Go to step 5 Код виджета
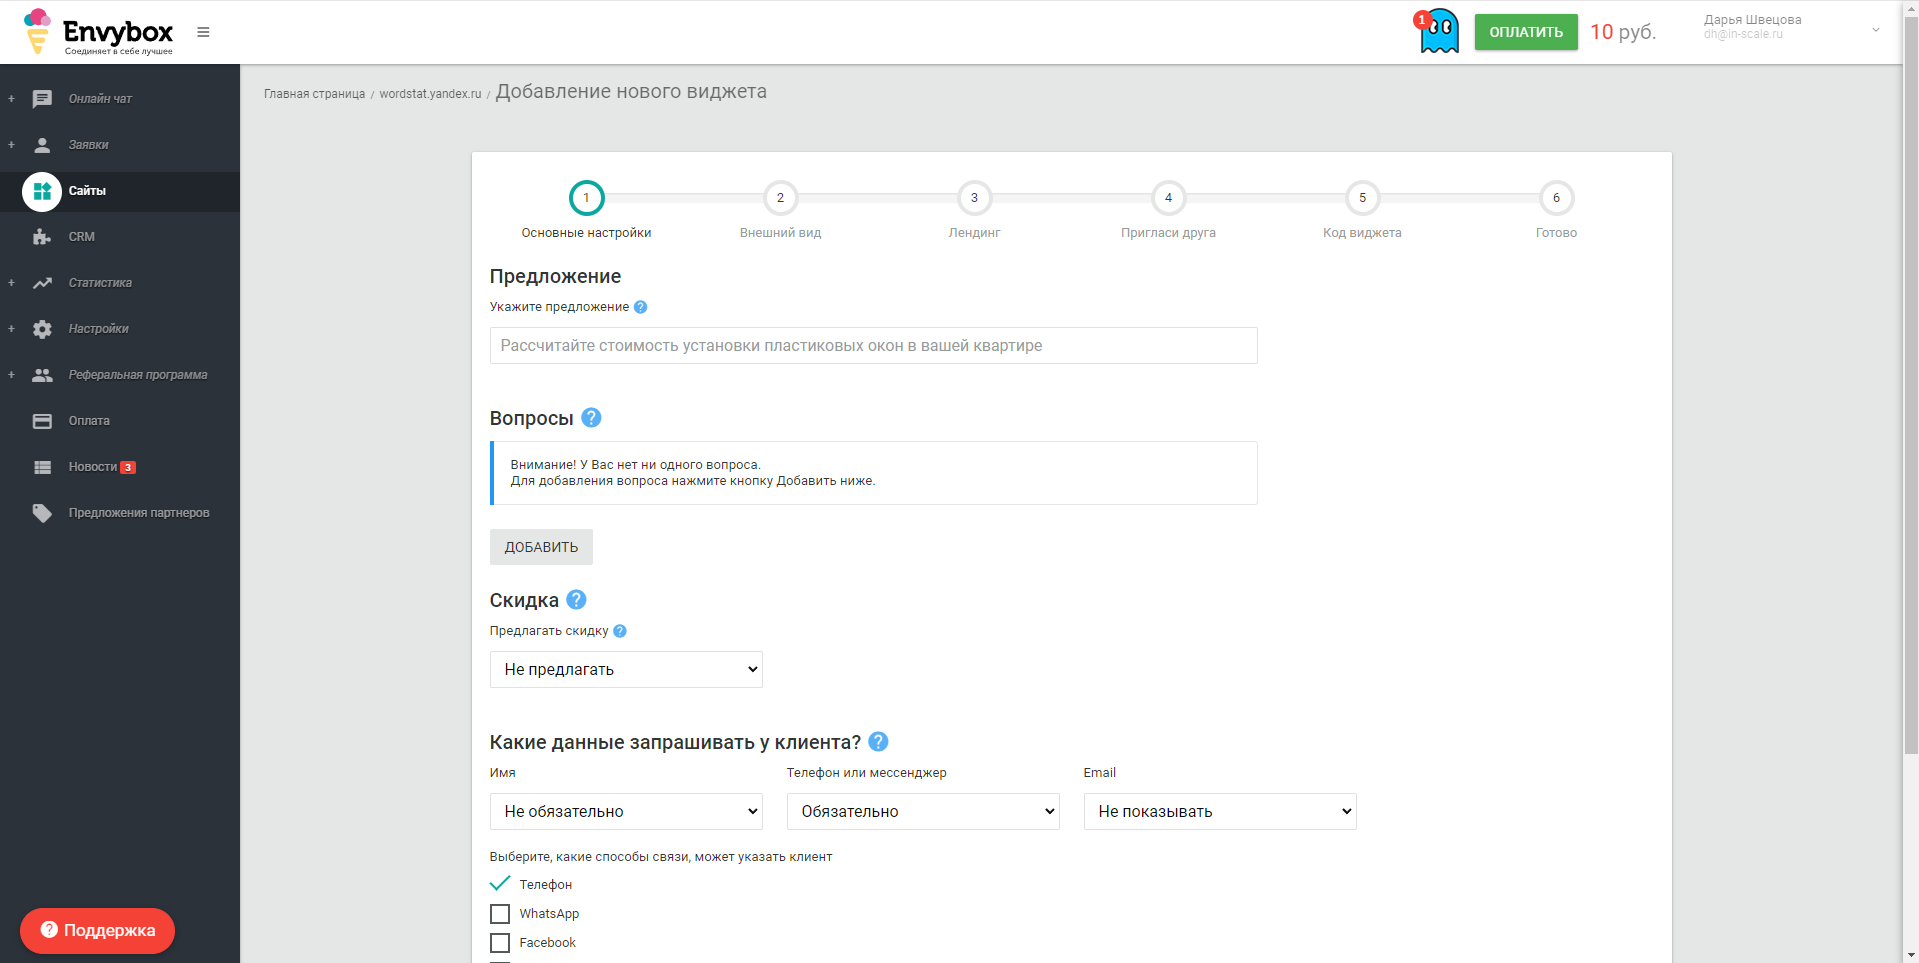The width and height of the screenshot is (1919, 963). [1362, 198]
